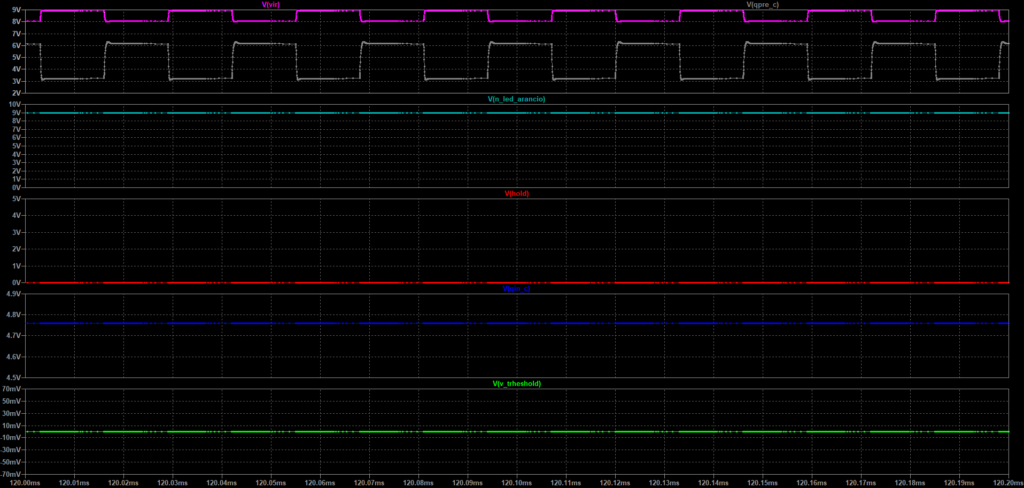The width and height of the screenshot is (1024, 488).
Task: Click the 120.05ms time axis label
Action: pos(271,483)
